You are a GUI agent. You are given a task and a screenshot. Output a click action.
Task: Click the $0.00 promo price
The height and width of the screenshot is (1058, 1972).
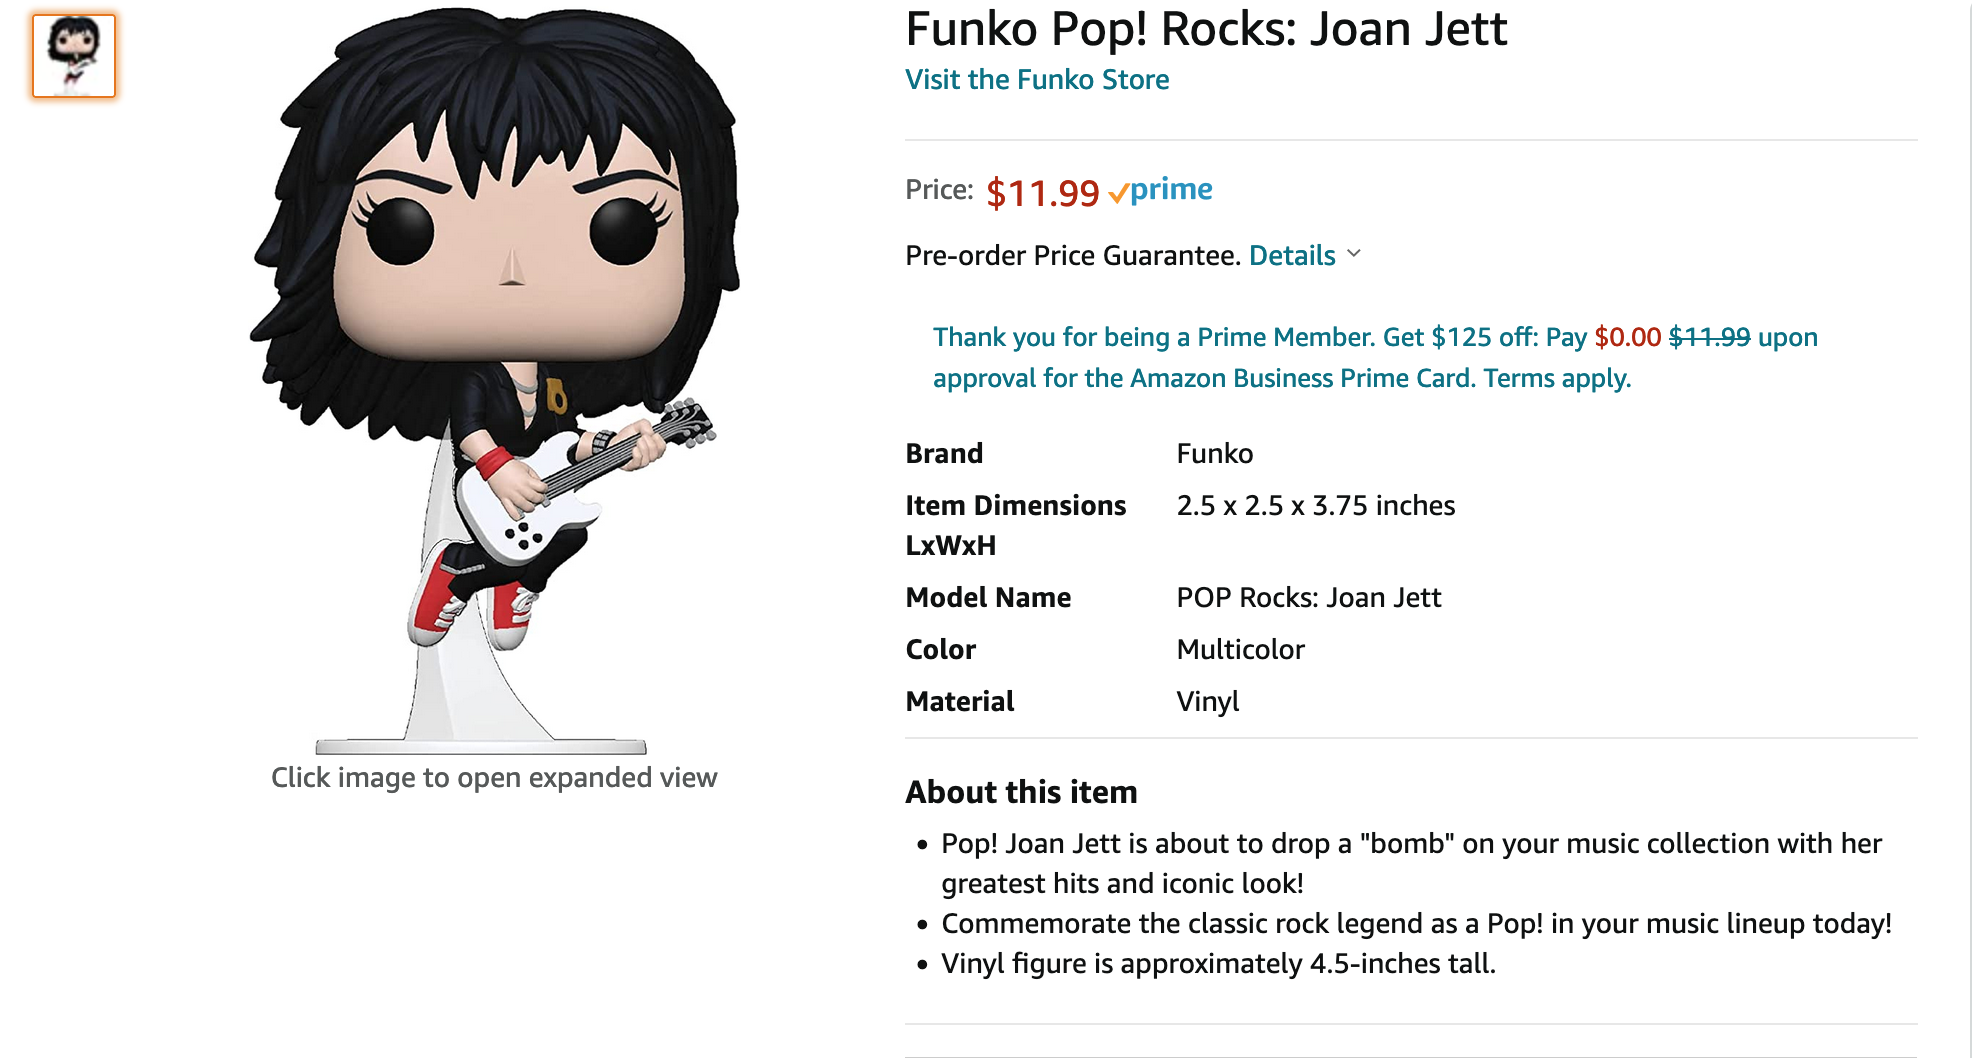tap(1627, 338)
